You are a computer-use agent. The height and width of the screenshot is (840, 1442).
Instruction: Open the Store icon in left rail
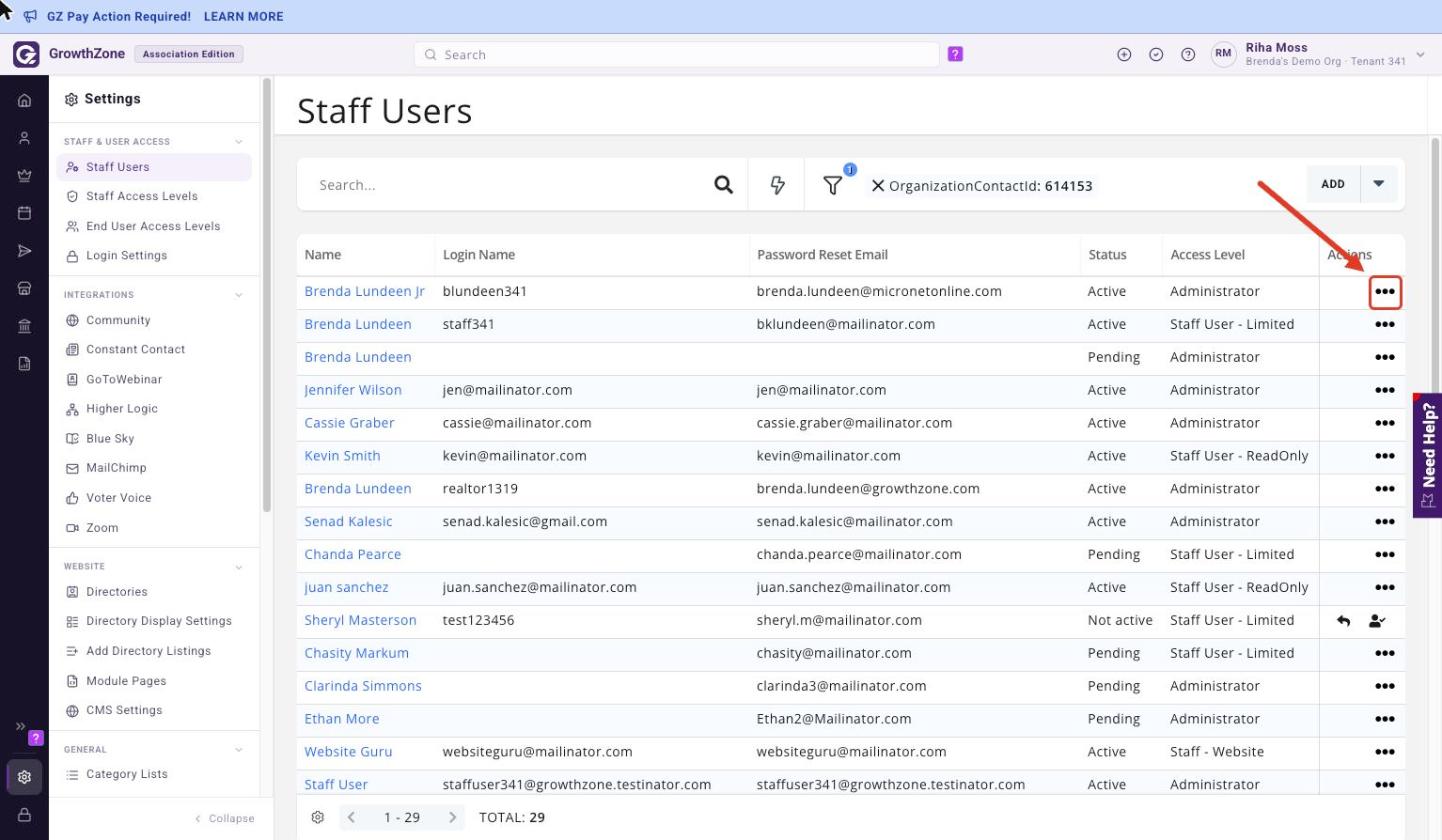point(25,288)
